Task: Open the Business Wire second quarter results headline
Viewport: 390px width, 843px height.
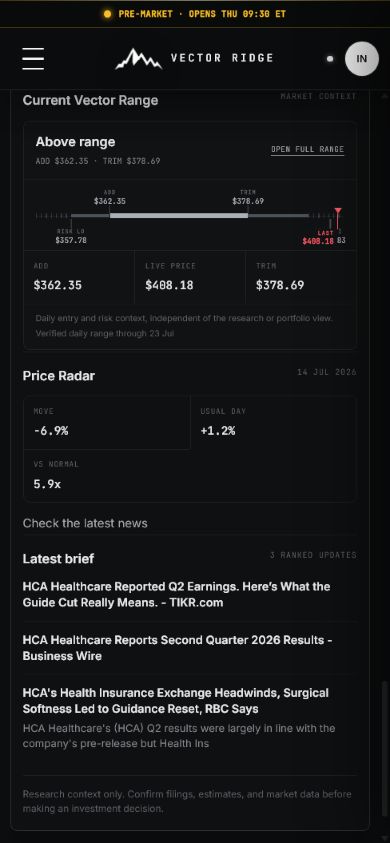Action: pos(178,648)
